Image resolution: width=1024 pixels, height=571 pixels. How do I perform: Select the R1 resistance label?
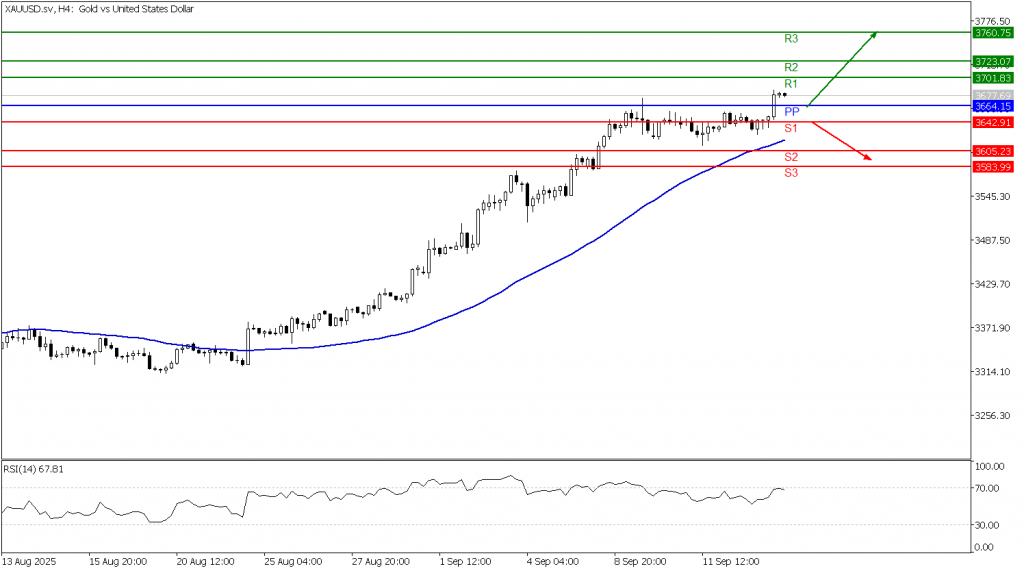791,84
